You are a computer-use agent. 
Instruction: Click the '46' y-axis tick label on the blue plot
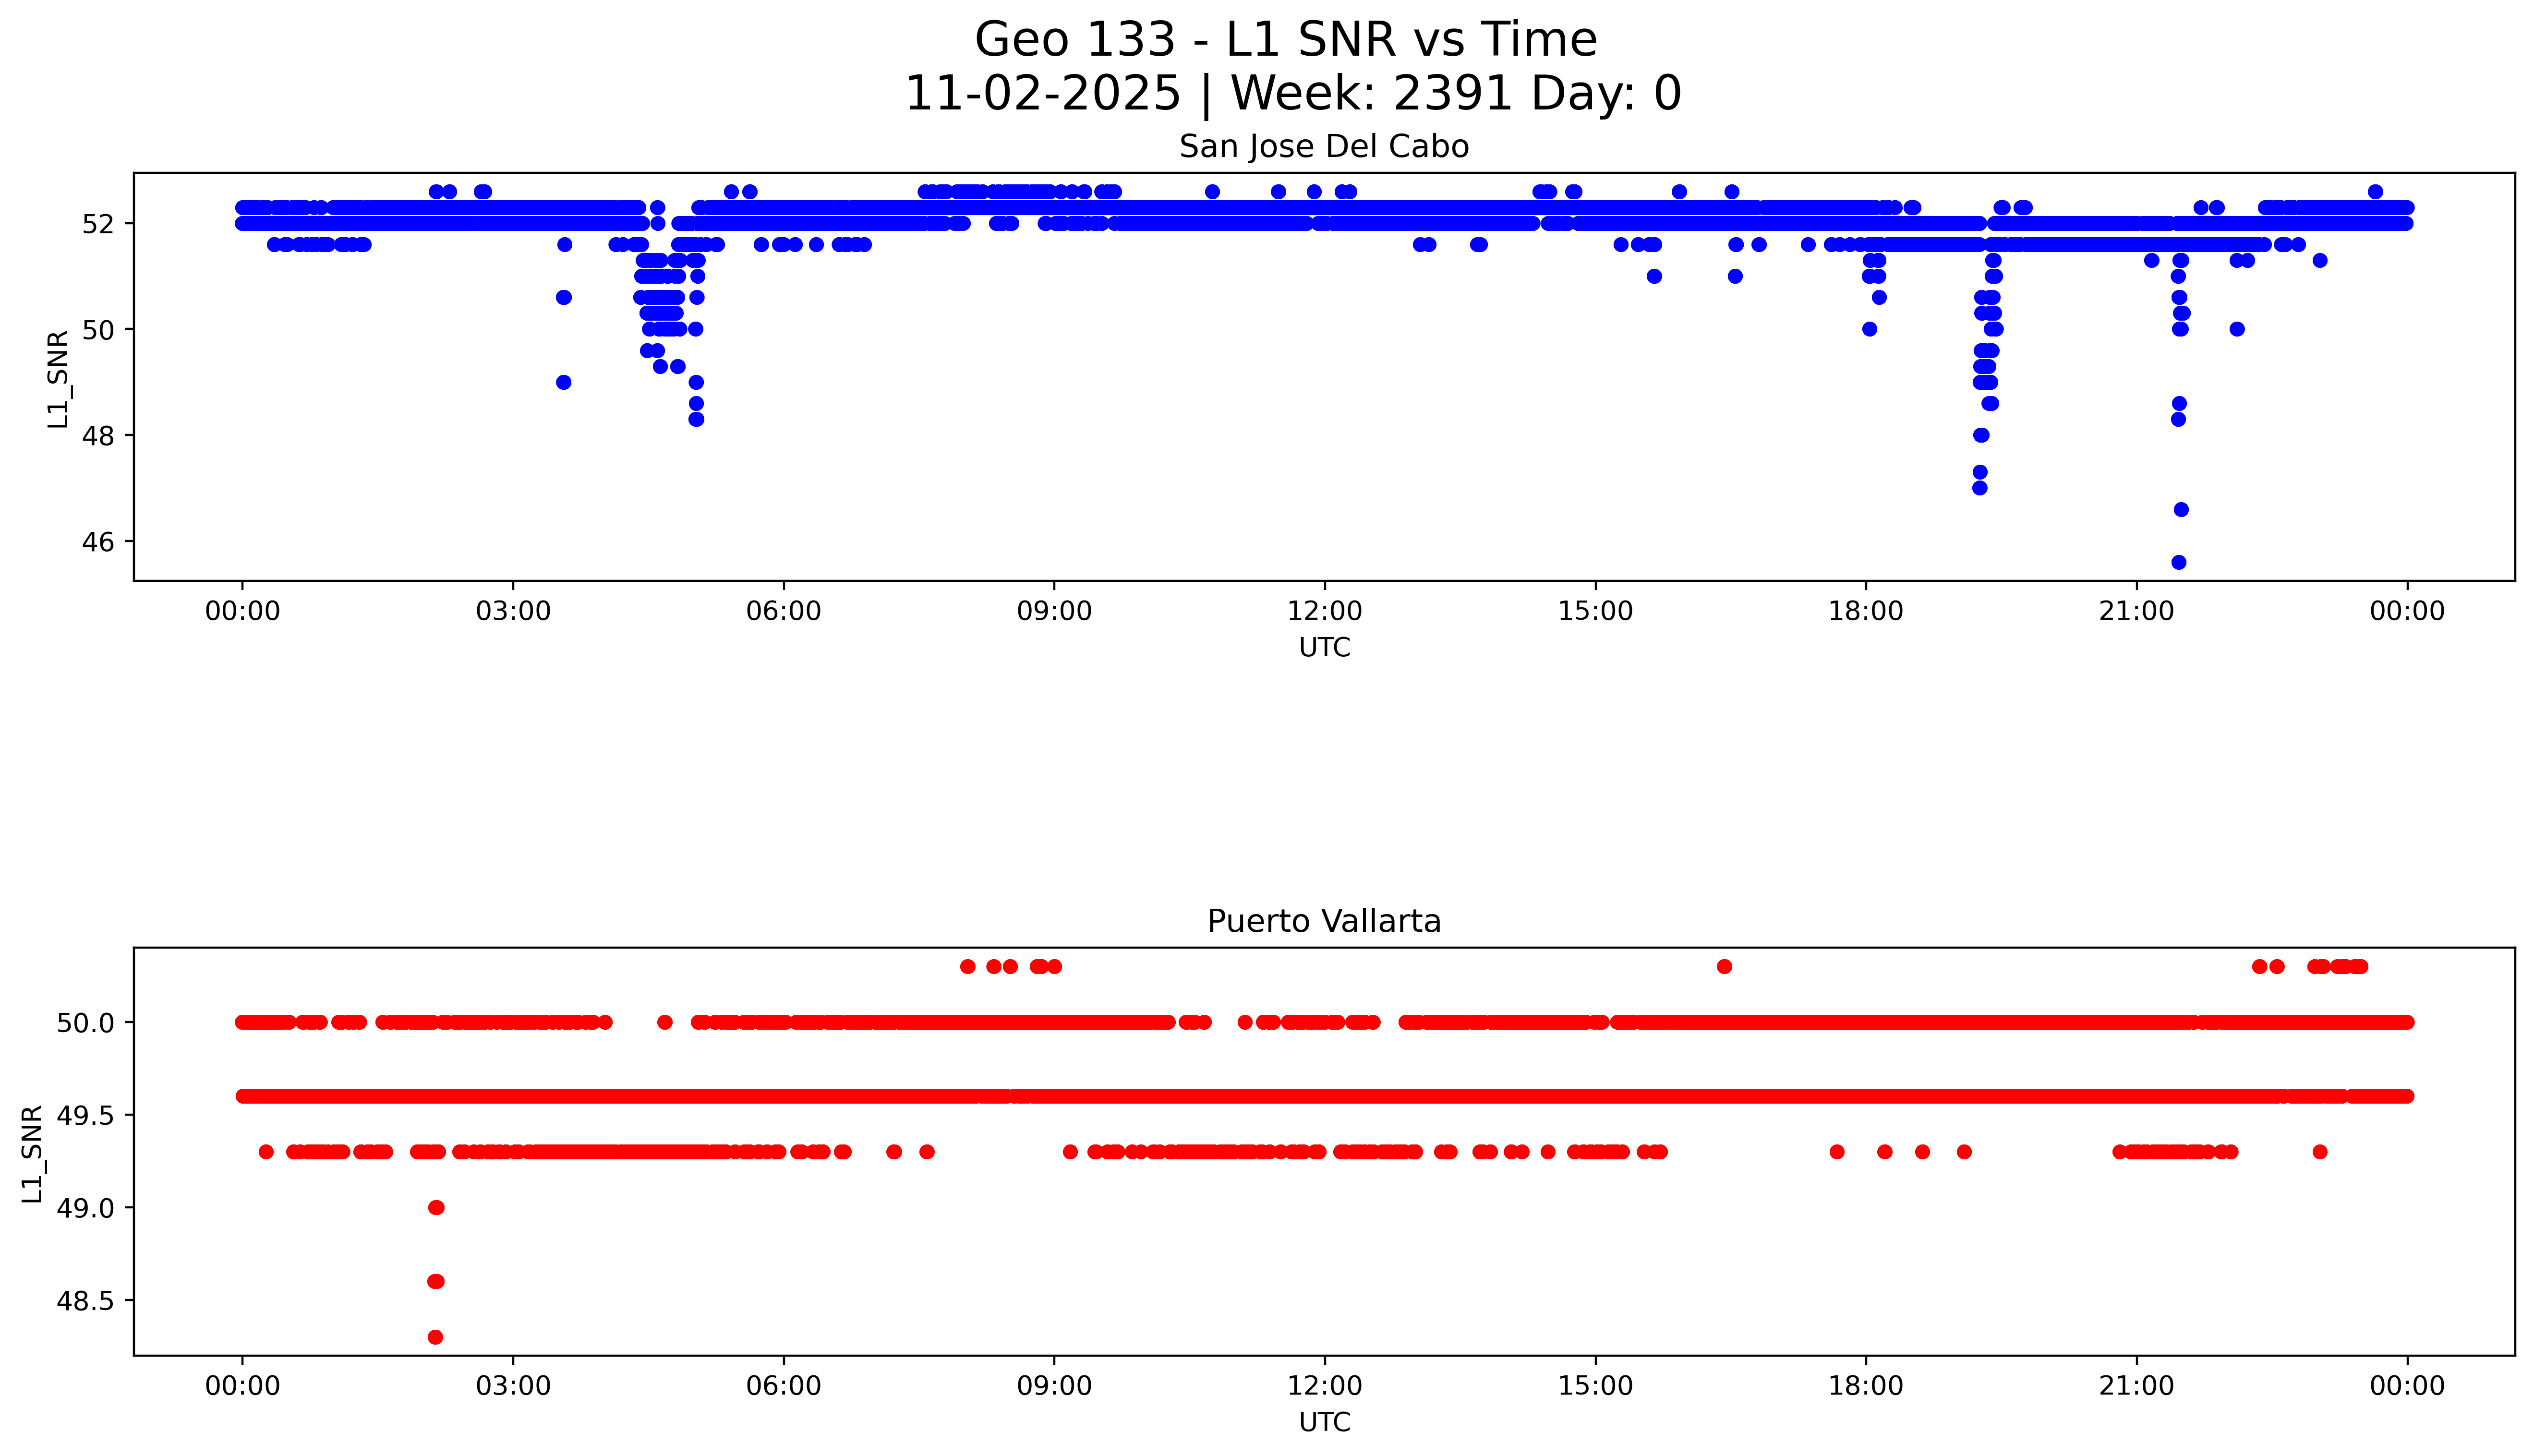[99, 542]
